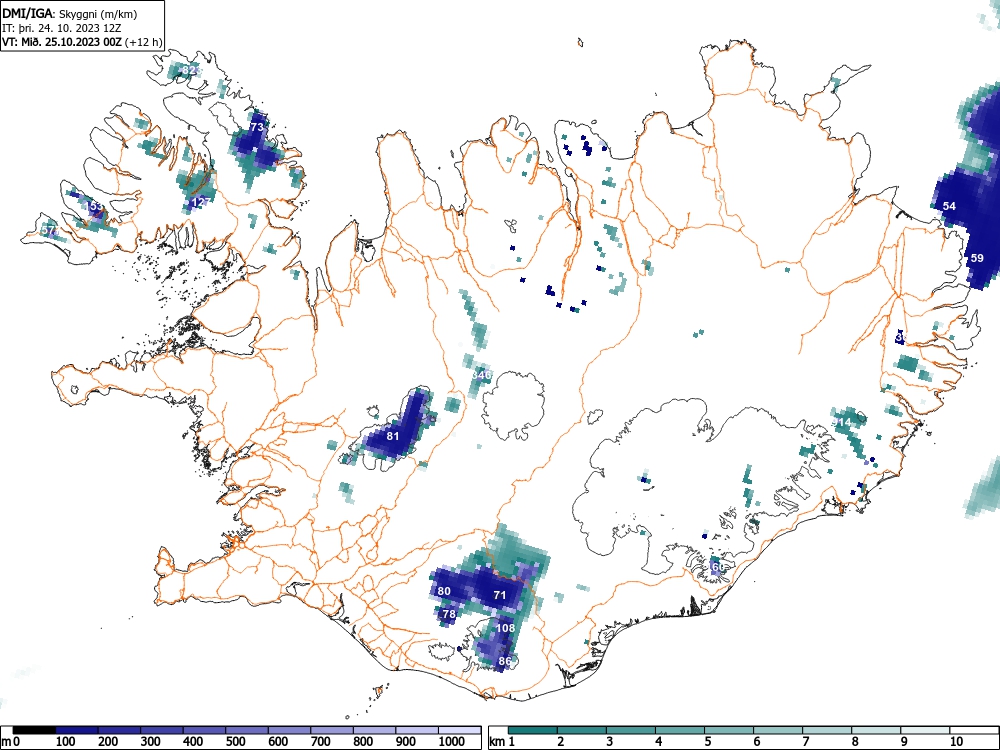This screenshot has width=1000, height=750.
Task: Click the value 81 on the glacier
Action: 393,436
